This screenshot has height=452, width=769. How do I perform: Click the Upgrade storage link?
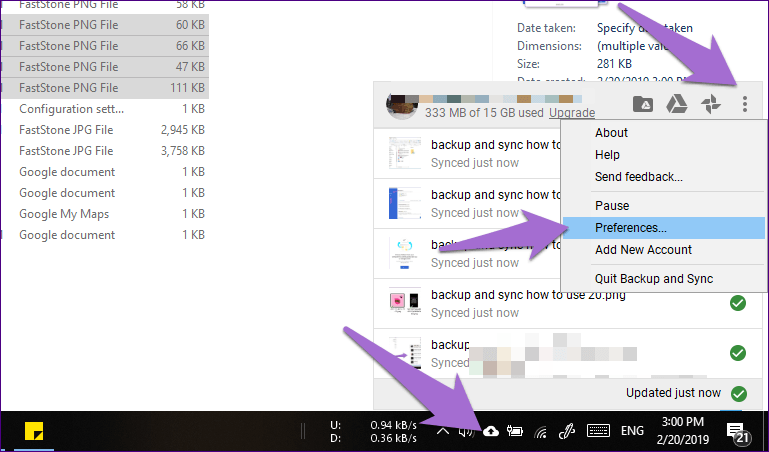[x=572, y=113]
